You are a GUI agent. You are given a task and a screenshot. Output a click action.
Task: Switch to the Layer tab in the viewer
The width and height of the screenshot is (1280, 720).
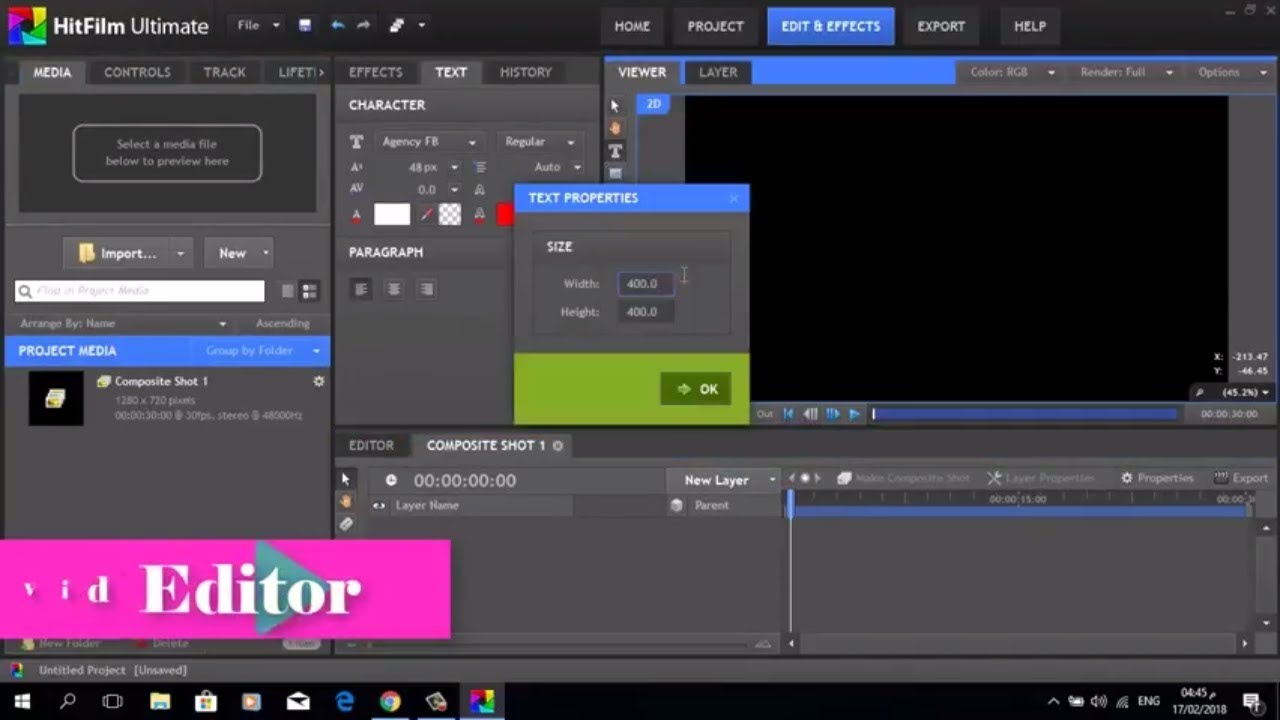718,72
